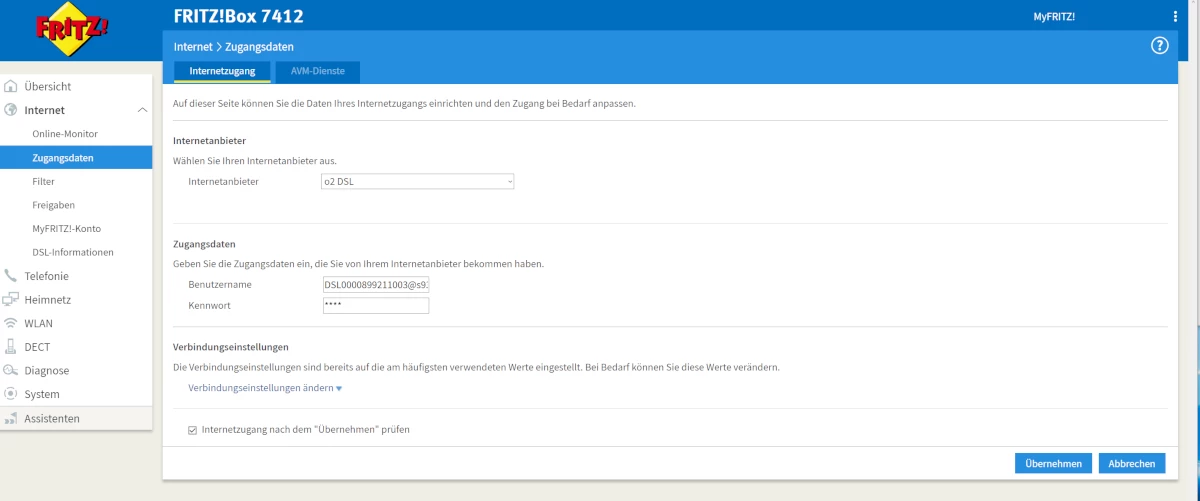Click the System gear icon
This screenshot has height=501, width=1200.
pyautogui.click(x=12, y=394)
